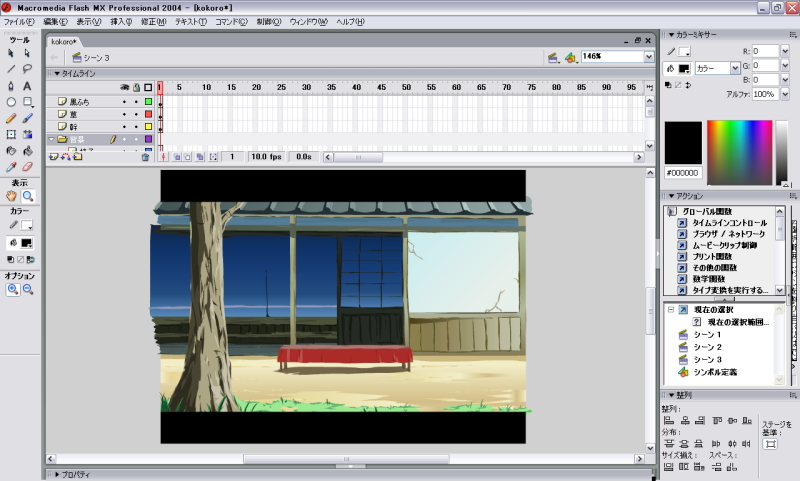The width and height of the screenshot is (800, 481).
Task: Open the Edit Symbols icon
Action: click(x=570, y=58)
